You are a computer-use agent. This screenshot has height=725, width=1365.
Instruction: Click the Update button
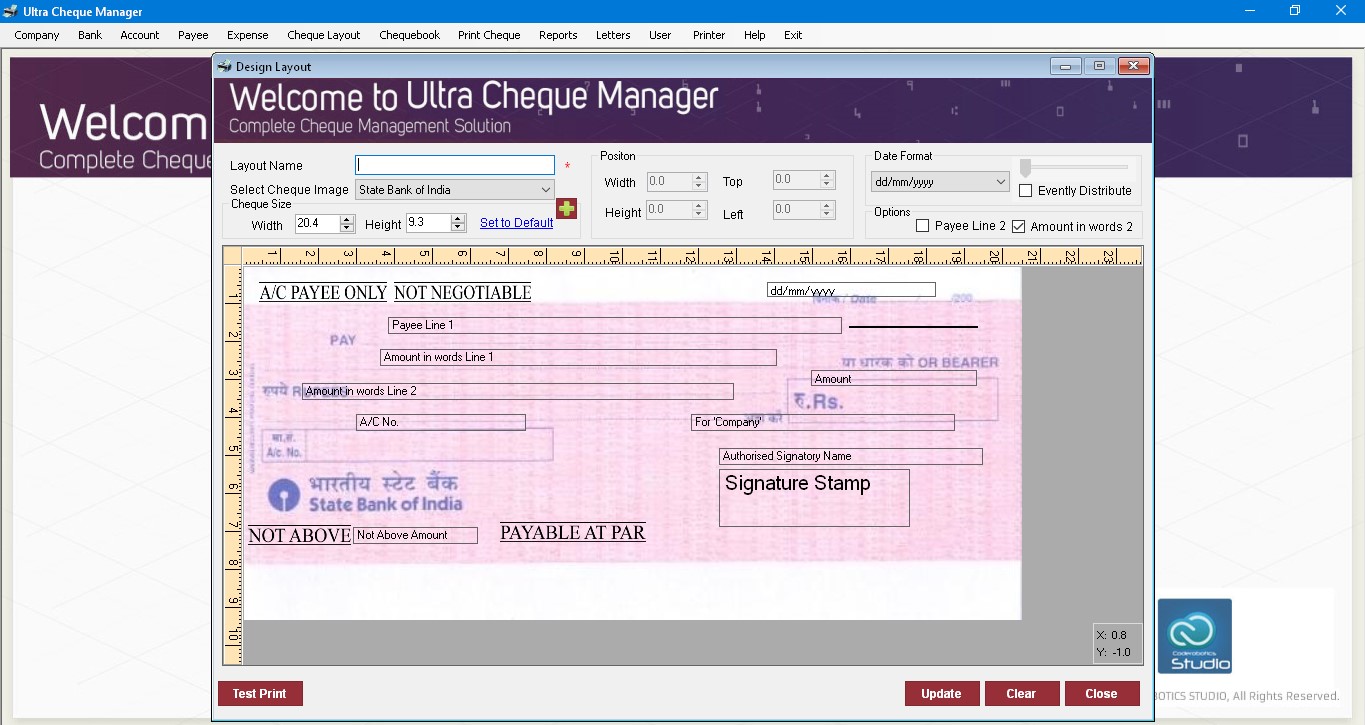[x=941, y=694]
